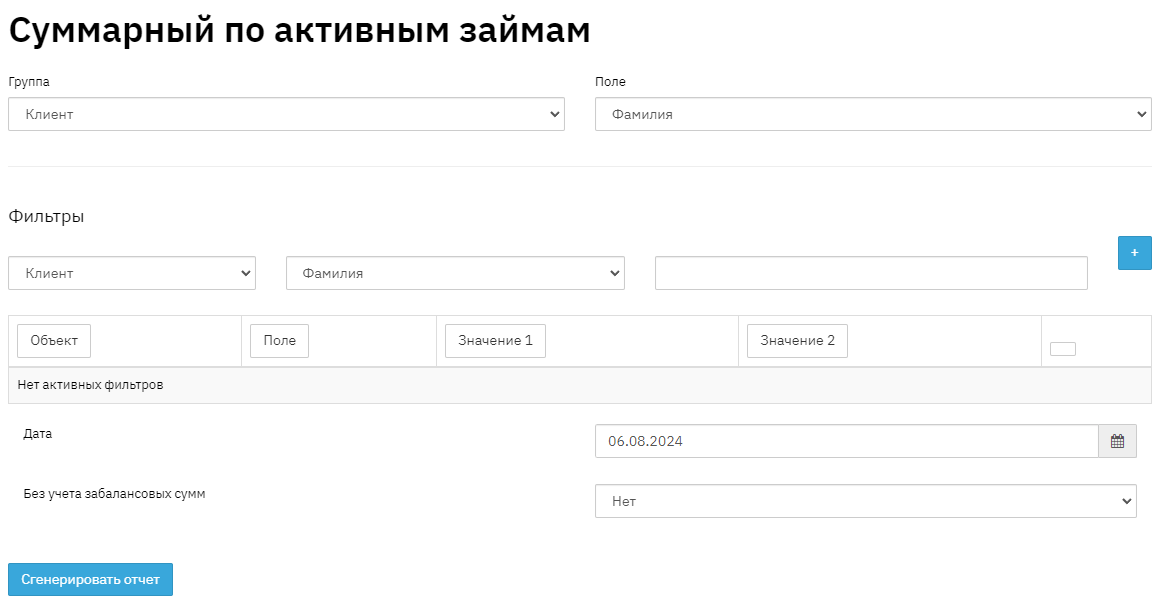
Task: Click the date field showing 06.08.2024
Action: tap(846, 441)
